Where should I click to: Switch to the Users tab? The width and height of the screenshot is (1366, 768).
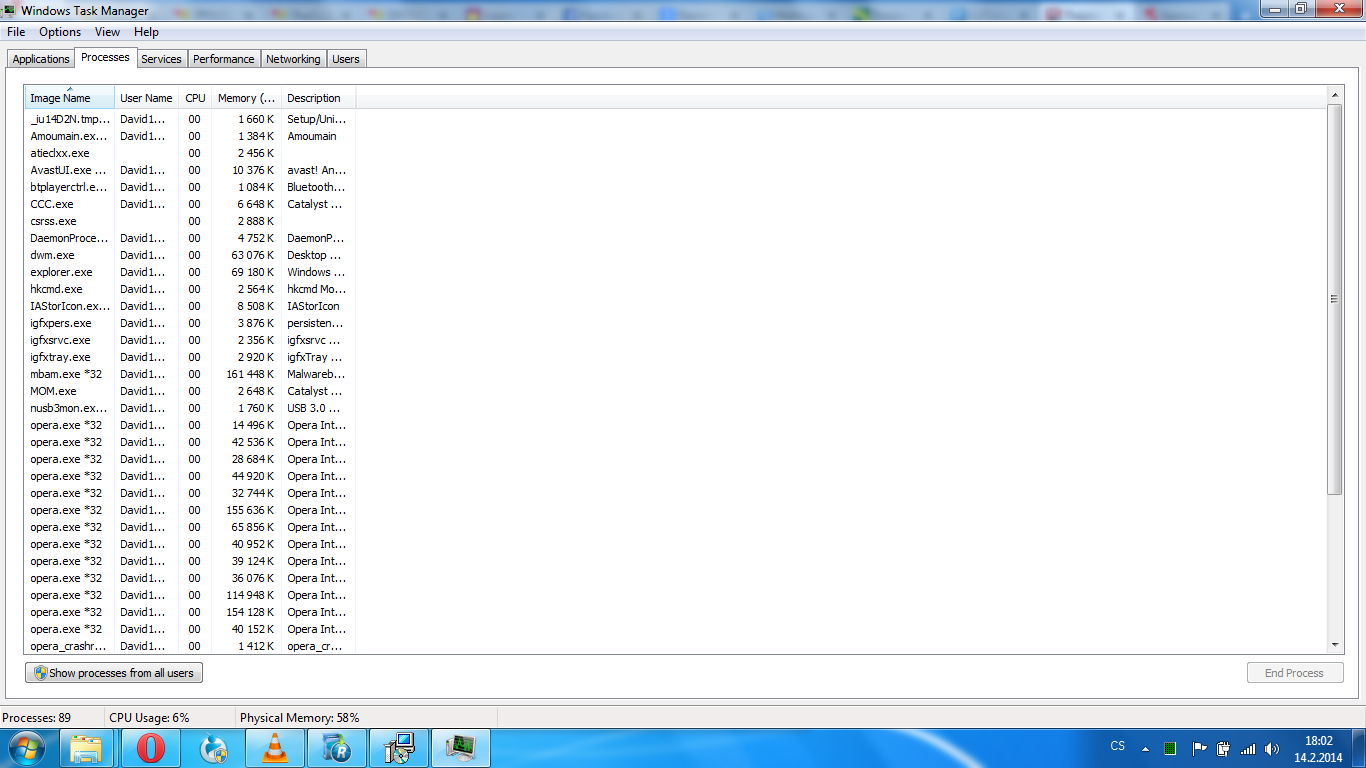346,59
